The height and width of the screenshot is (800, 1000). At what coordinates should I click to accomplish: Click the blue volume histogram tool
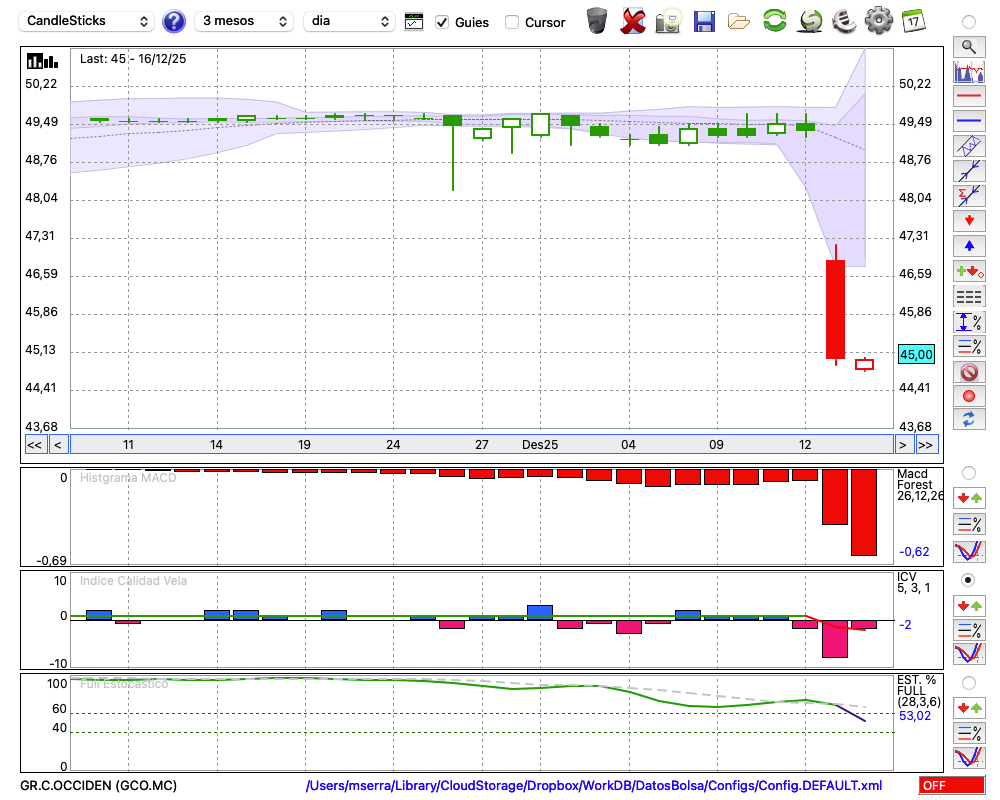point(969,71)
